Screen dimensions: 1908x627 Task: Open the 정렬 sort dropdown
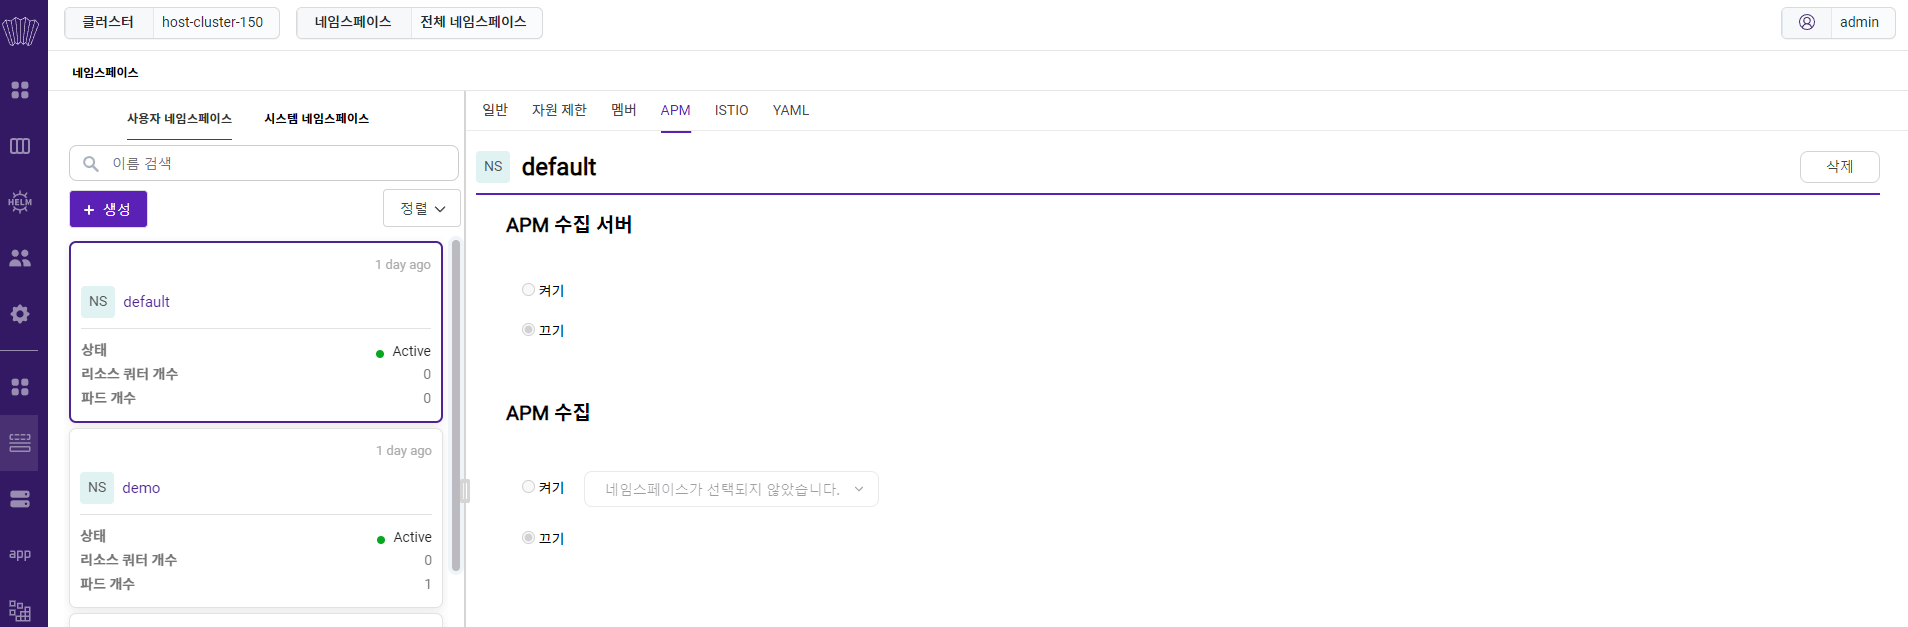pos(422,208)
